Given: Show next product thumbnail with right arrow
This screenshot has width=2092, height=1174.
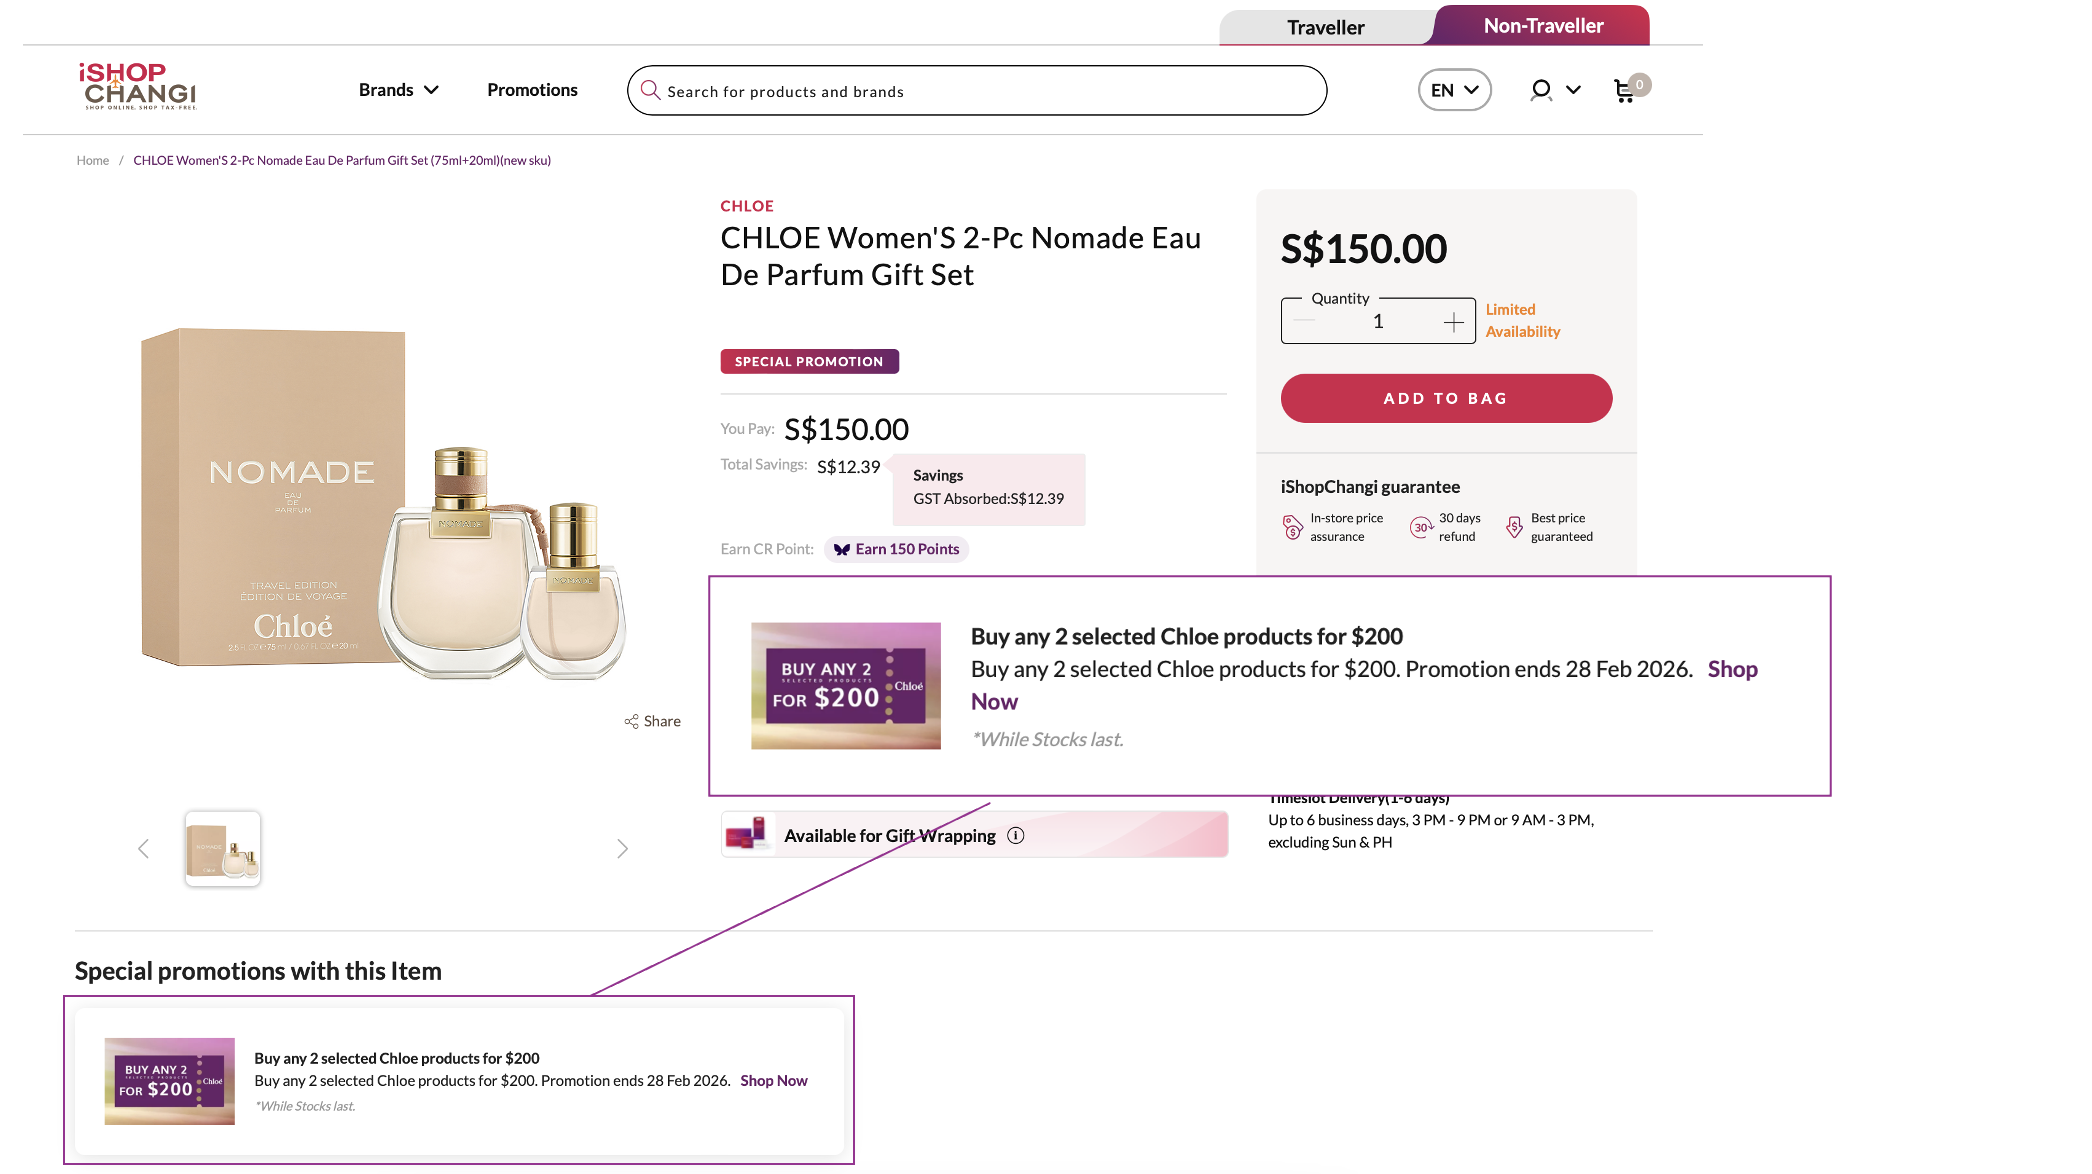Looking at the screenshot, I should click(x=622, y=849).
